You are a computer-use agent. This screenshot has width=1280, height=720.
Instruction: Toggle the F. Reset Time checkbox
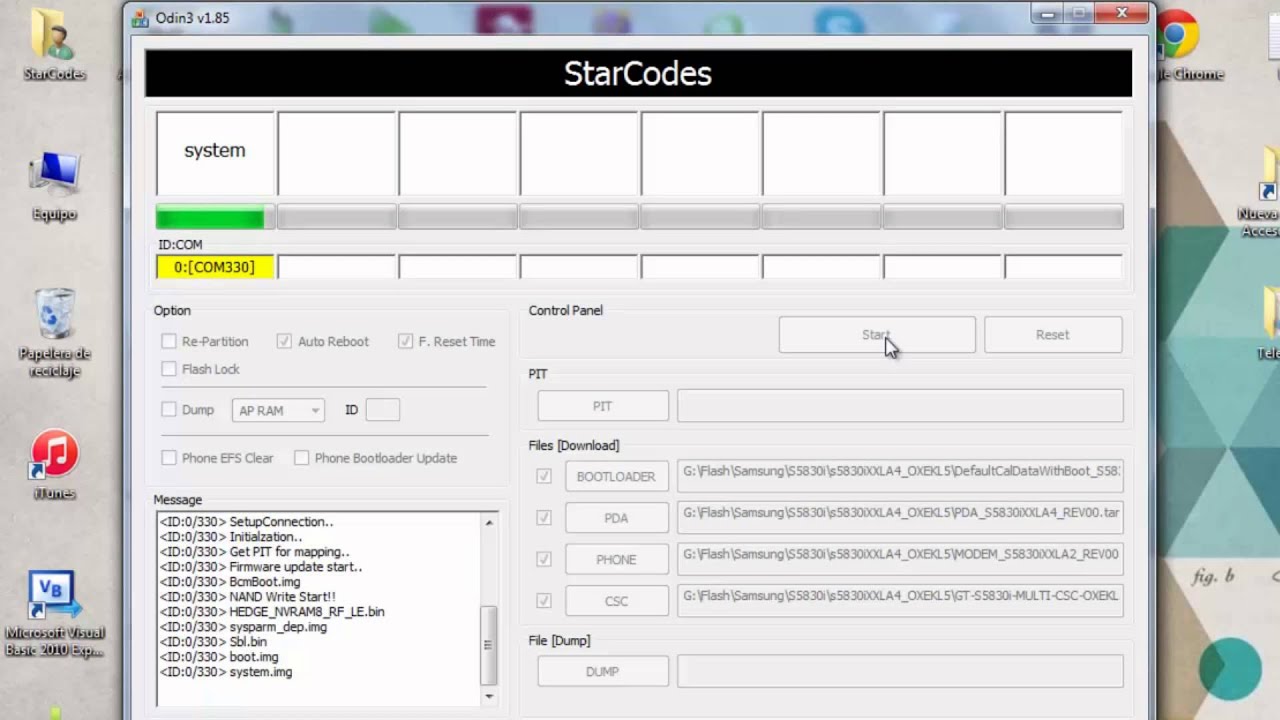(405, 341)
